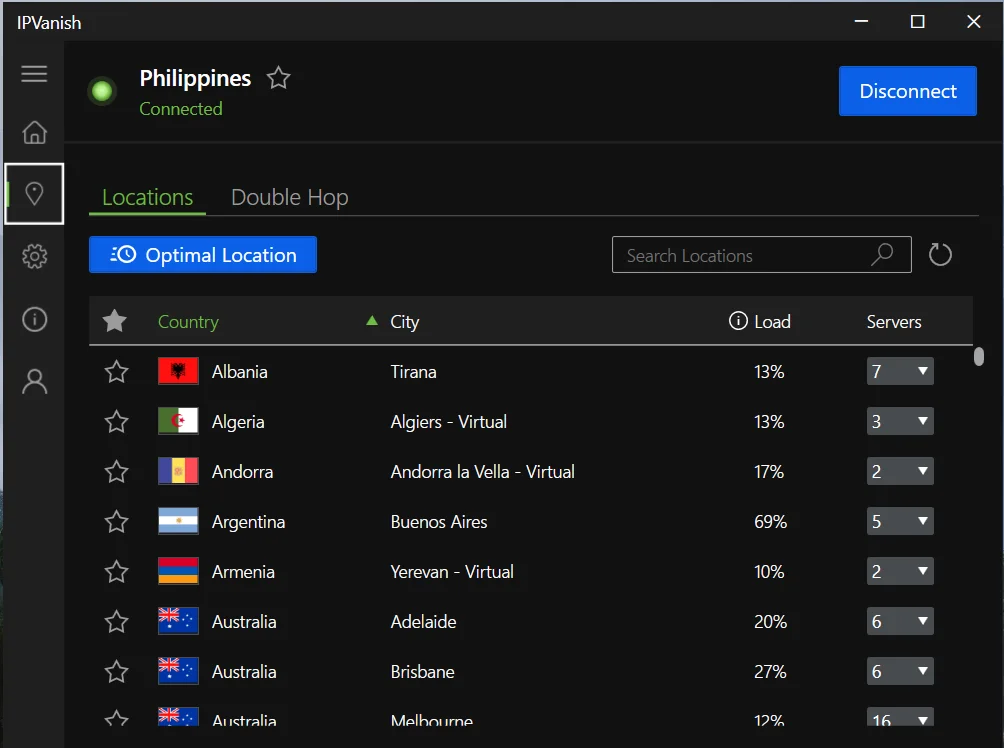The width and height of the screenshot is (1004, 748).
Task: Click the locations list scrollbar thumb
Action: 978,356
